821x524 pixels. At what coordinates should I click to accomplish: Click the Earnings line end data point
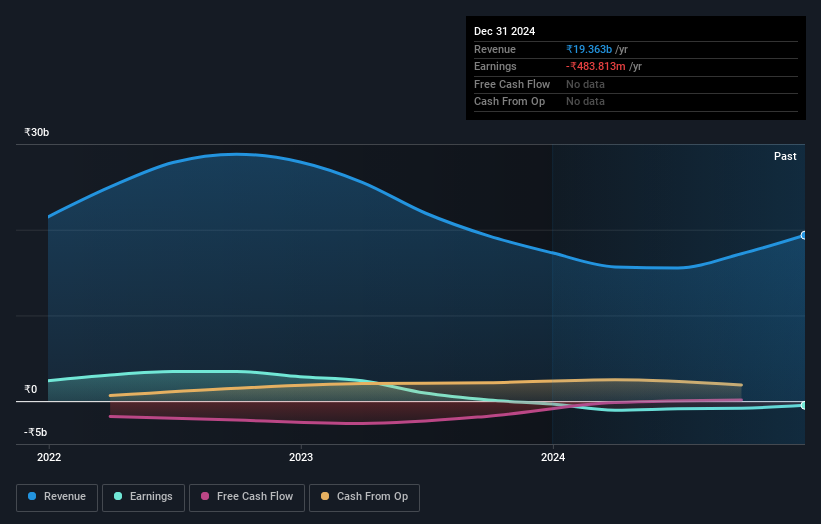coord(804,405)
